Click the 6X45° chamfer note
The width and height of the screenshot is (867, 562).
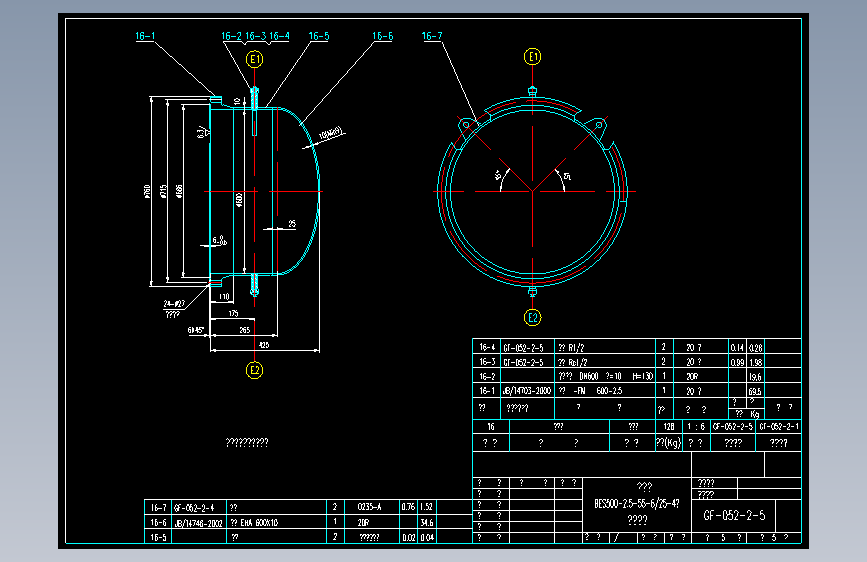click(196, 331)
